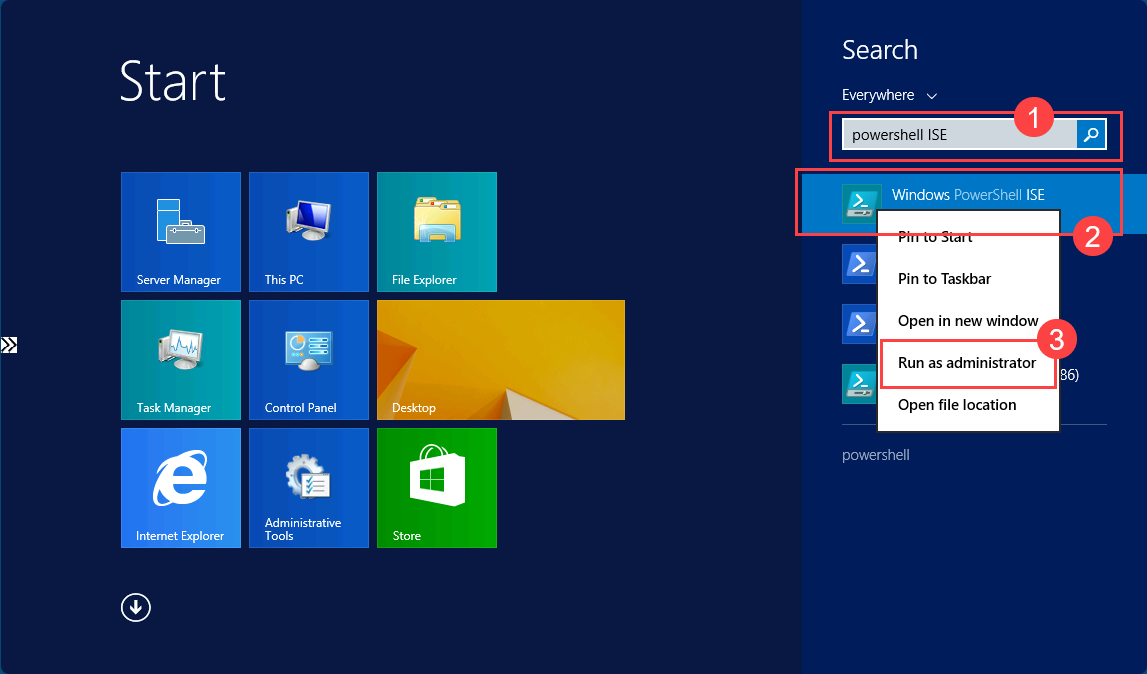Launch Task Manager from the Start screen
1147x674 pixels.
click(180, 360)
